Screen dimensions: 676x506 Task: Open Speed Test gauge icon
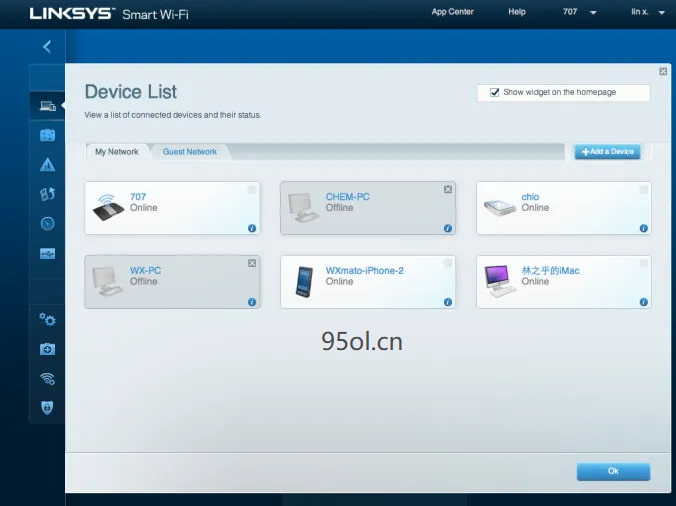pyautogui.click(x=47, y=224)
